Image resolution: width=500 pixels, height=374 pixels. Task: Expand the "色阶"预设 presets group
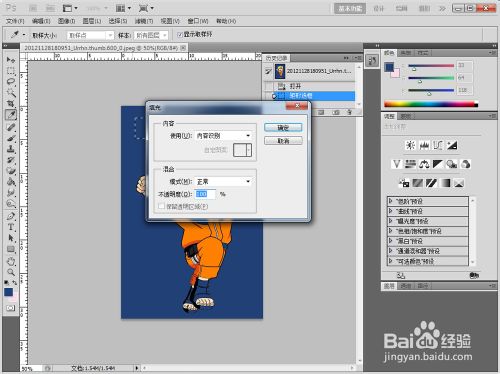(391, 201)
